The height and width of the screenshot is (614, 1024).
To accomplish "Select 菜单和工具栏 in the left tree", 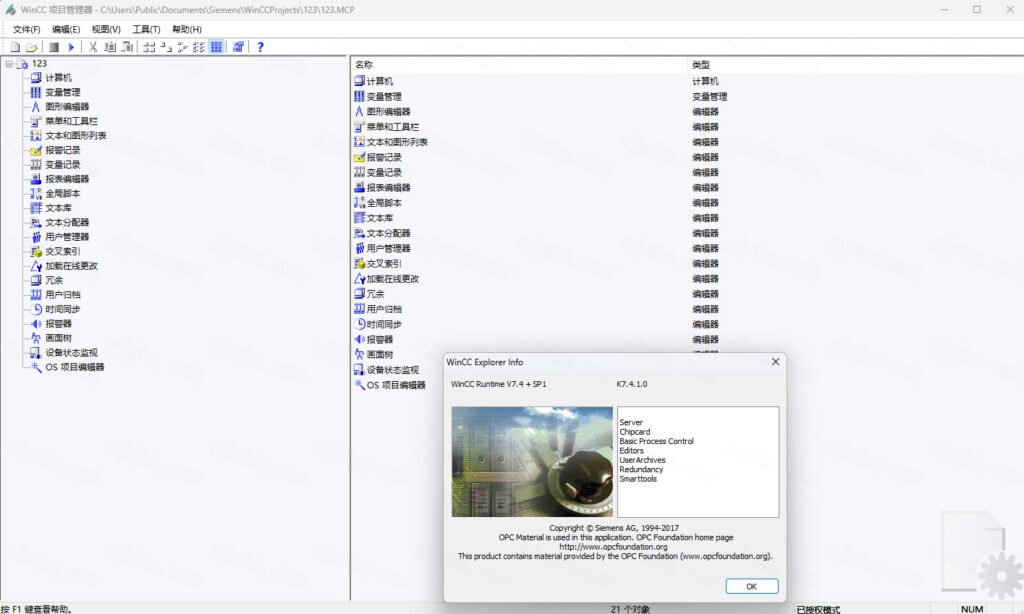I will pos(71,121).
